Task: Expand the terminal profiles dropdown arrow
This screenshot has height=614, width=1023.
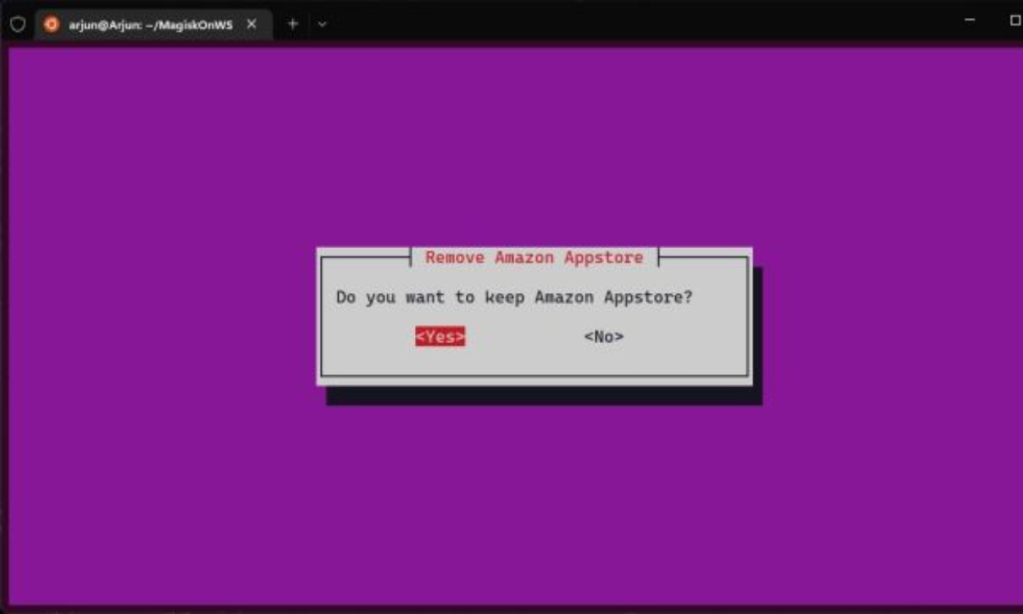Action: coord(322,24)
